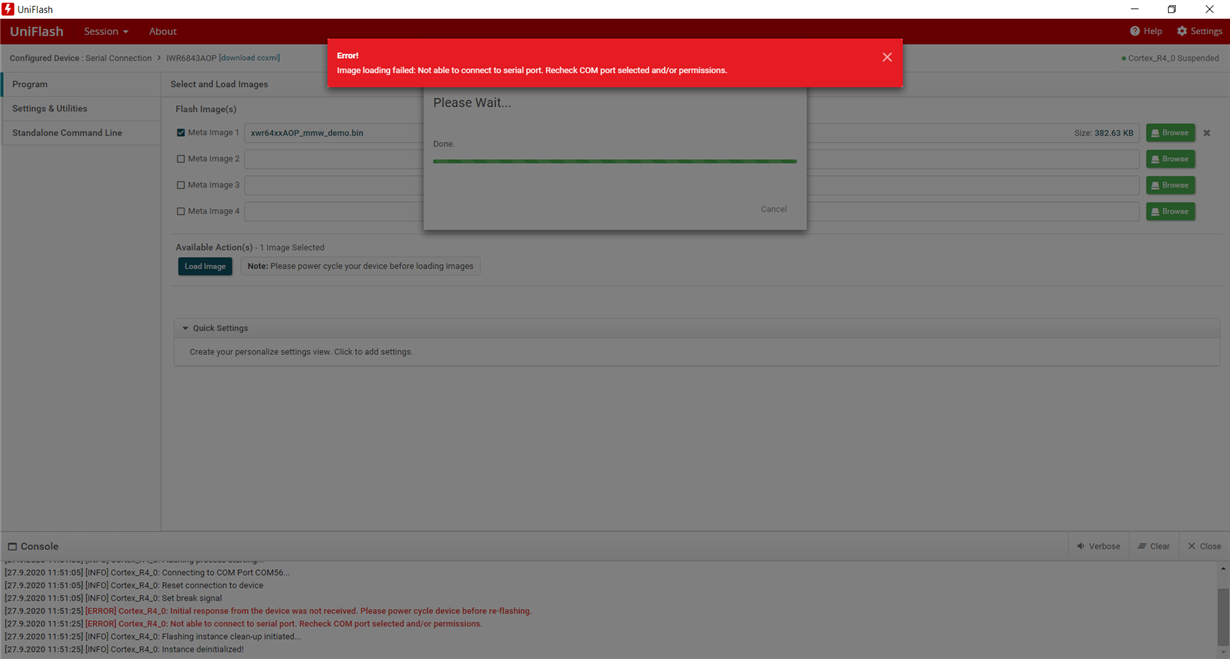Click the UniFlash title bar app icon

(8, 9)
